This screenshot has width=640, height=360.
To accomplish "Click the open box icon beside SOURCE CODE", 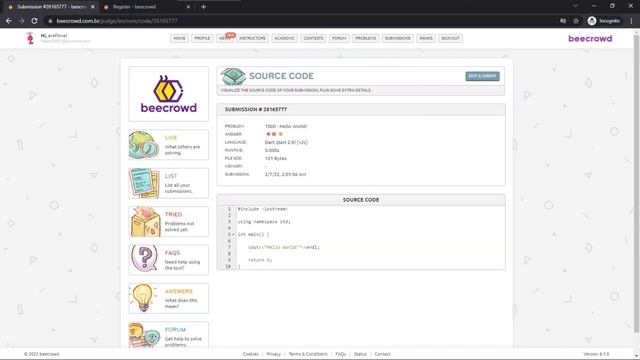I will coord(233,76).
